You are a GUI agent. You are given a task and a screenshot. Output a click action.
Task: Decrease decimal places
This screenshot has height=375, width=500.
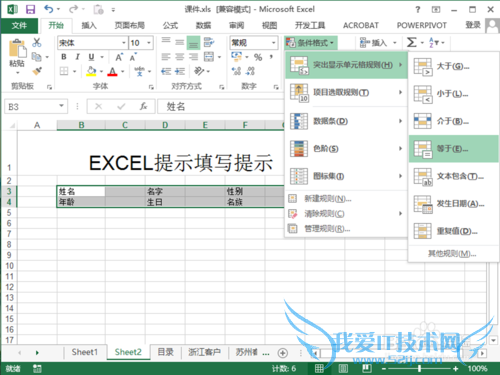[250, 71]
